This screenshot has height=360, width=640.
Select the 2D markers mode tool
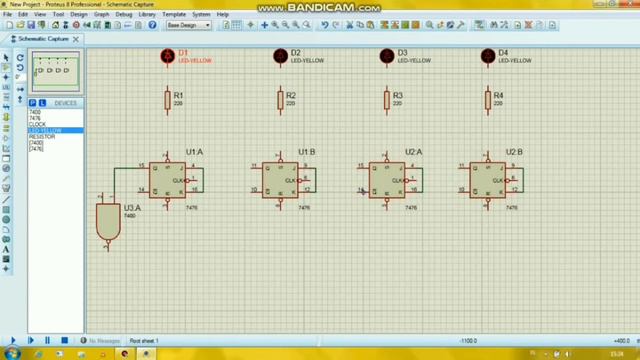[6, 269]
